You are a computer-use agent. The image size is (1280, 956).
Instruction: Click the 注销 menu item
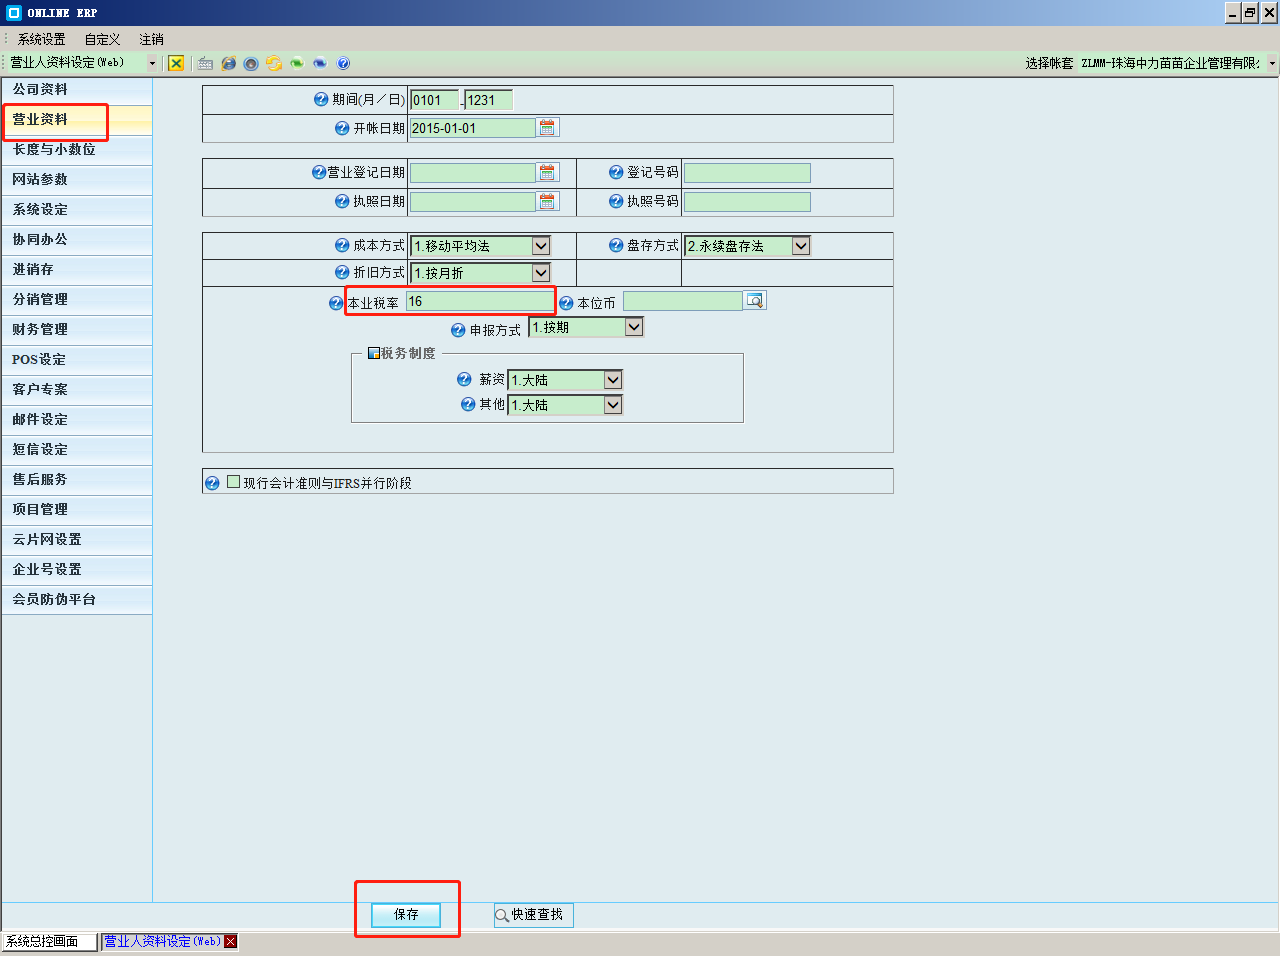[152, 39]
